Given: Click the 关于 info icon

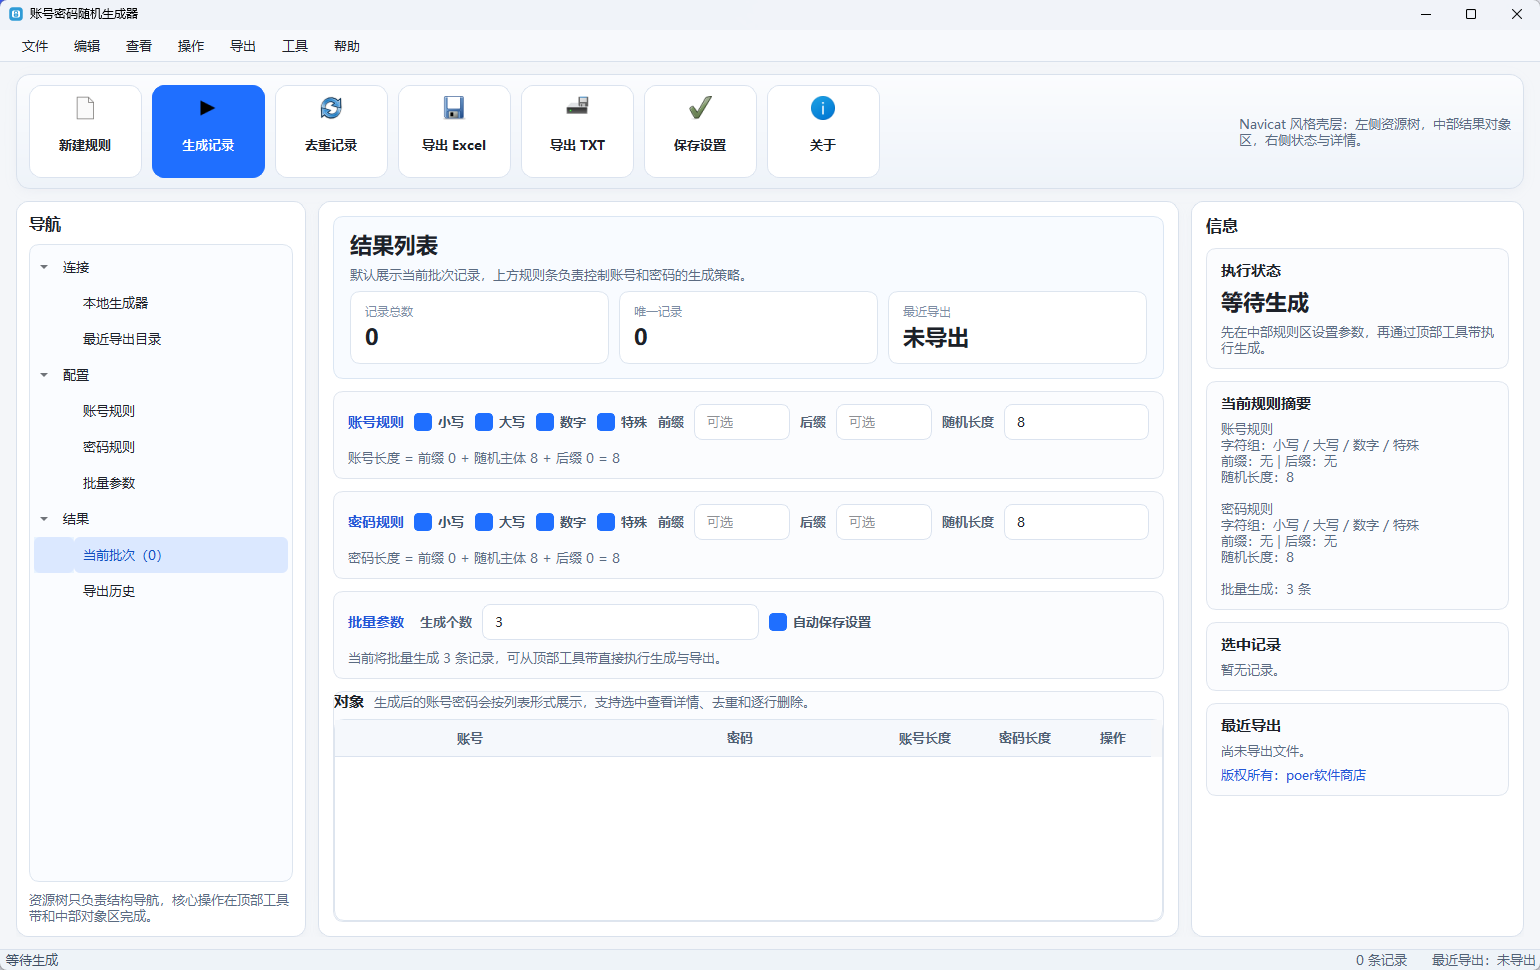Looking at the screenshot, I should [x=823, y=108].
